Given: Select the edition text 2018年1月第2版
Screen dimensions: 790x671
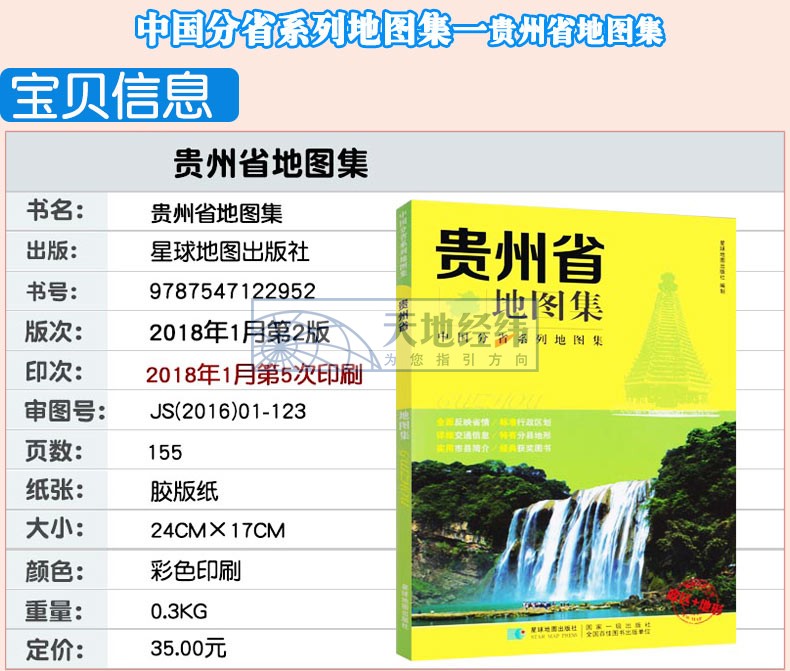Looking at the screenshot, I should (240, 332).
